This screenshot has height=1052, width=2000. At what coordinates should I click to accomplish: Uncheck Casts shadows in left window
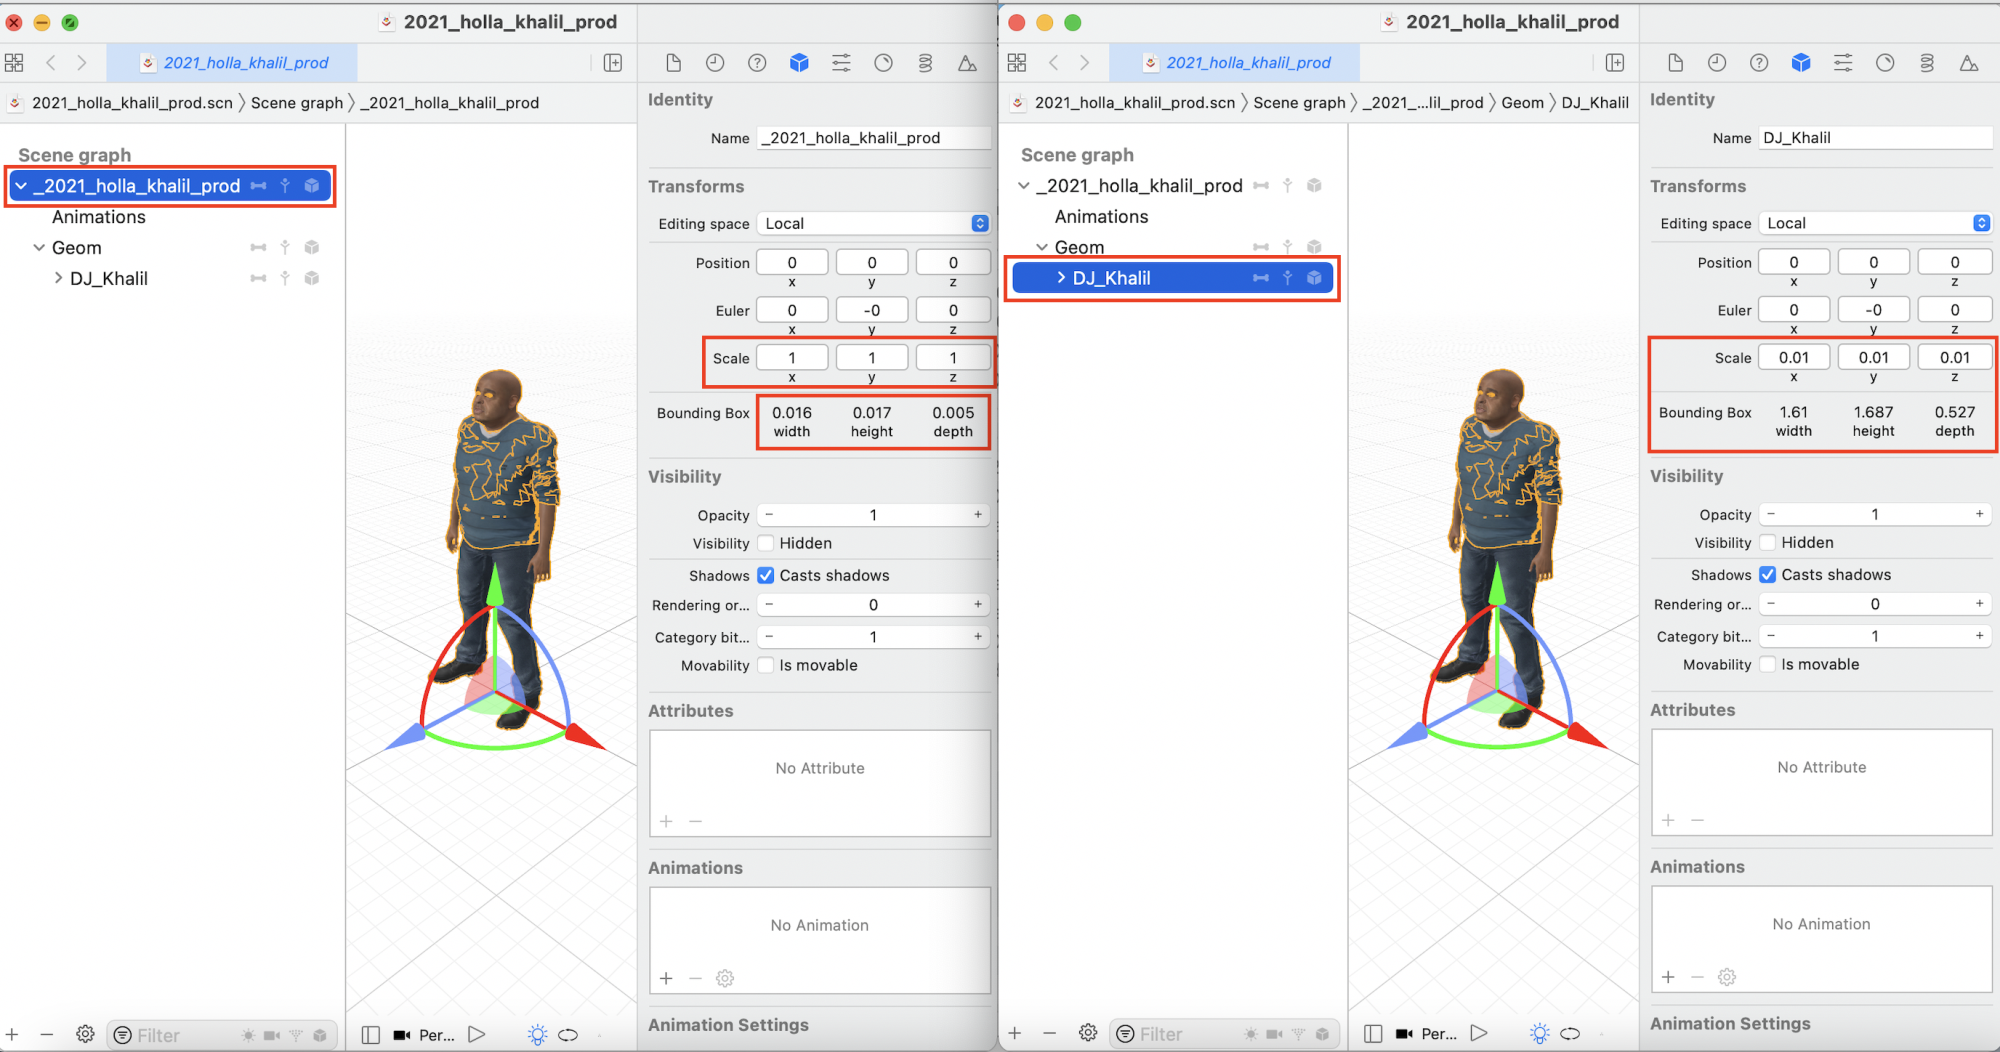(x=766, y=575)
